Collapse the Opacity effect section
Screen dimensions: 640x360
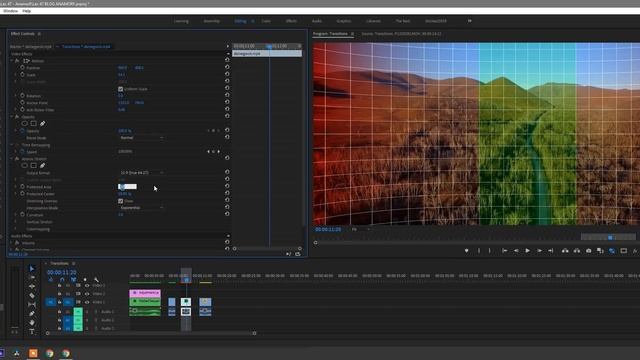pos(11,117)
